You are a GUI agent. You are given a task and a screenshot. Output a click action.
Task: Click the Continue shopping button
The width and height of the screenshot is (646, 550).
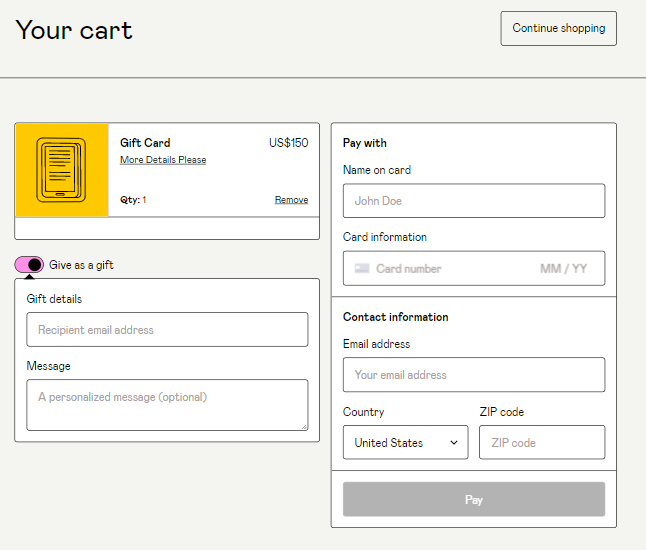(x=558, y=28)
